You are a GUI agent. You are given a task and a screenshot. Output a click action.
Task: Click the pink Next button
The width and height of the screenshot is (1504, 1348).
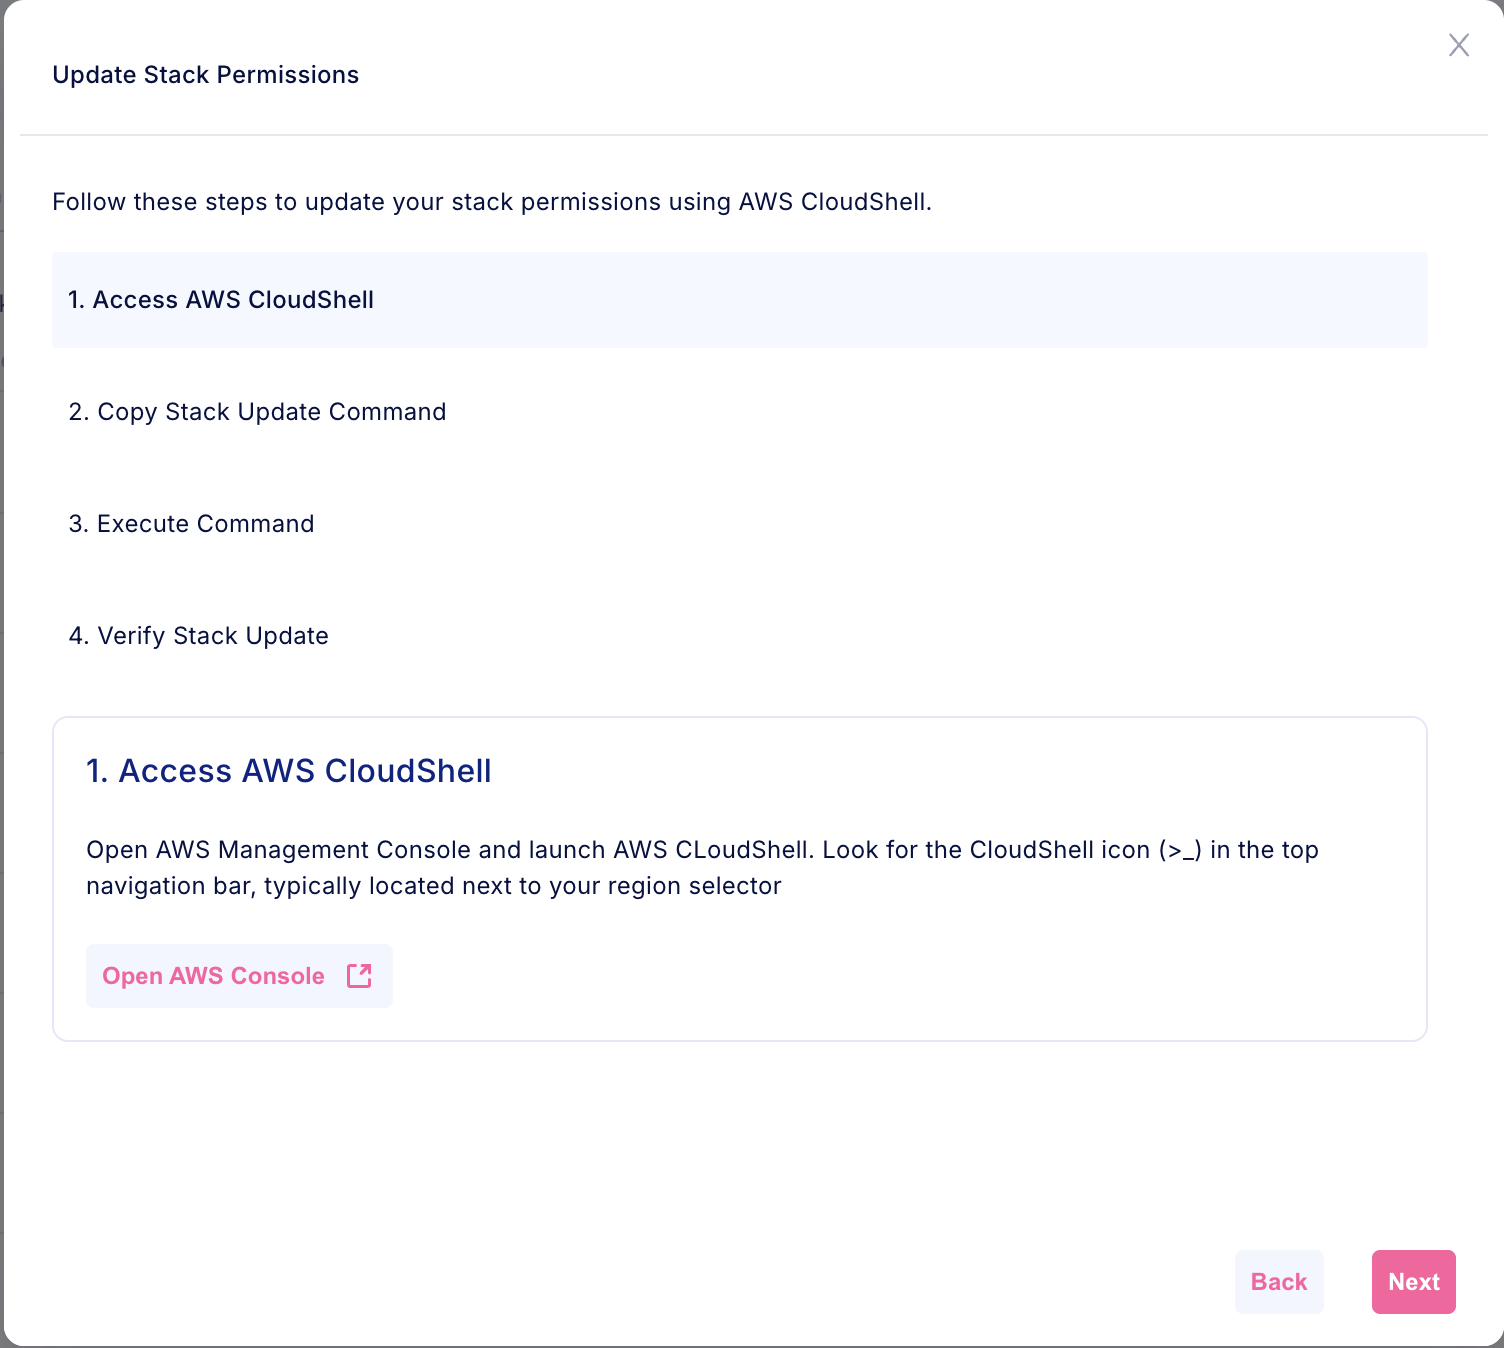click(x=1413, y=1282)
